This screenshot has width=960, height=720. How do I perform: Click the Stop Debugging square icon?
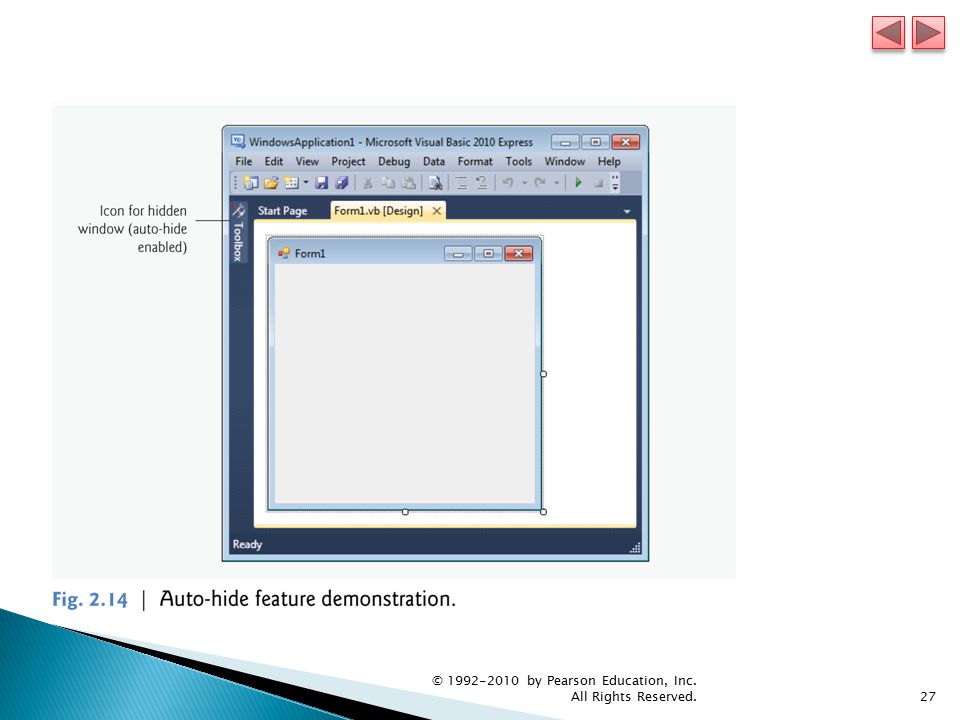[598, 182]
